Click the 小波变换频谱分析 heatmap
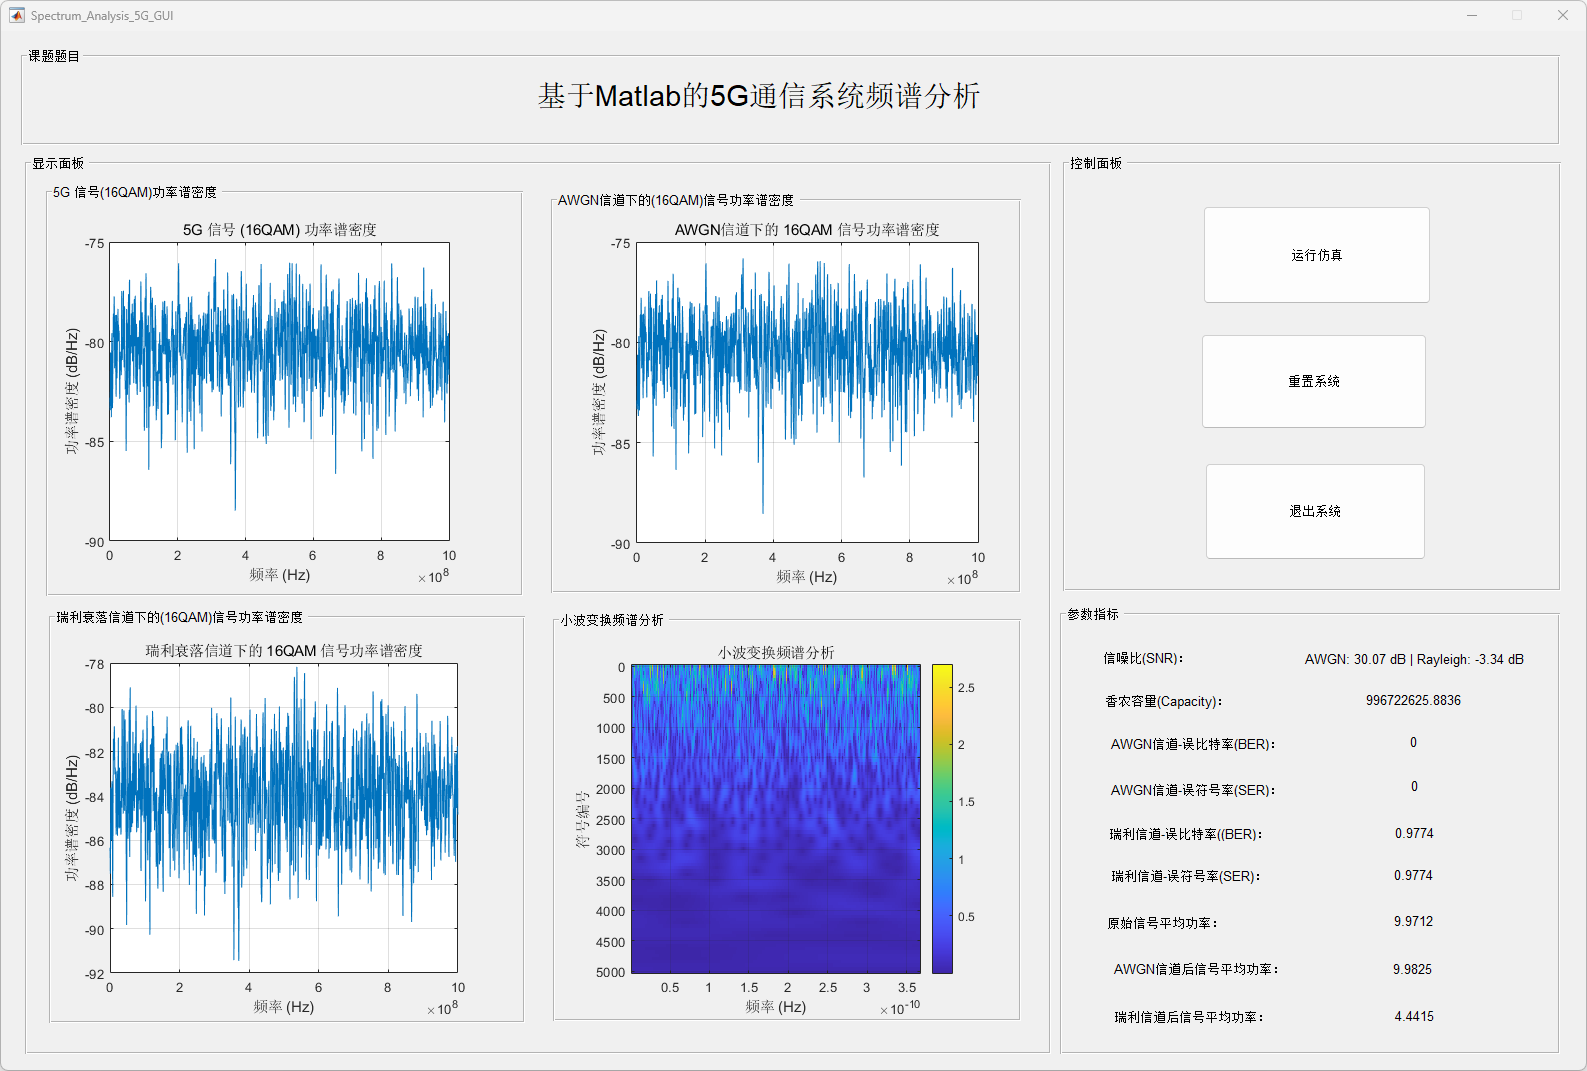The height and width of the screenshot is (1071, 1587). coord(775,818)
